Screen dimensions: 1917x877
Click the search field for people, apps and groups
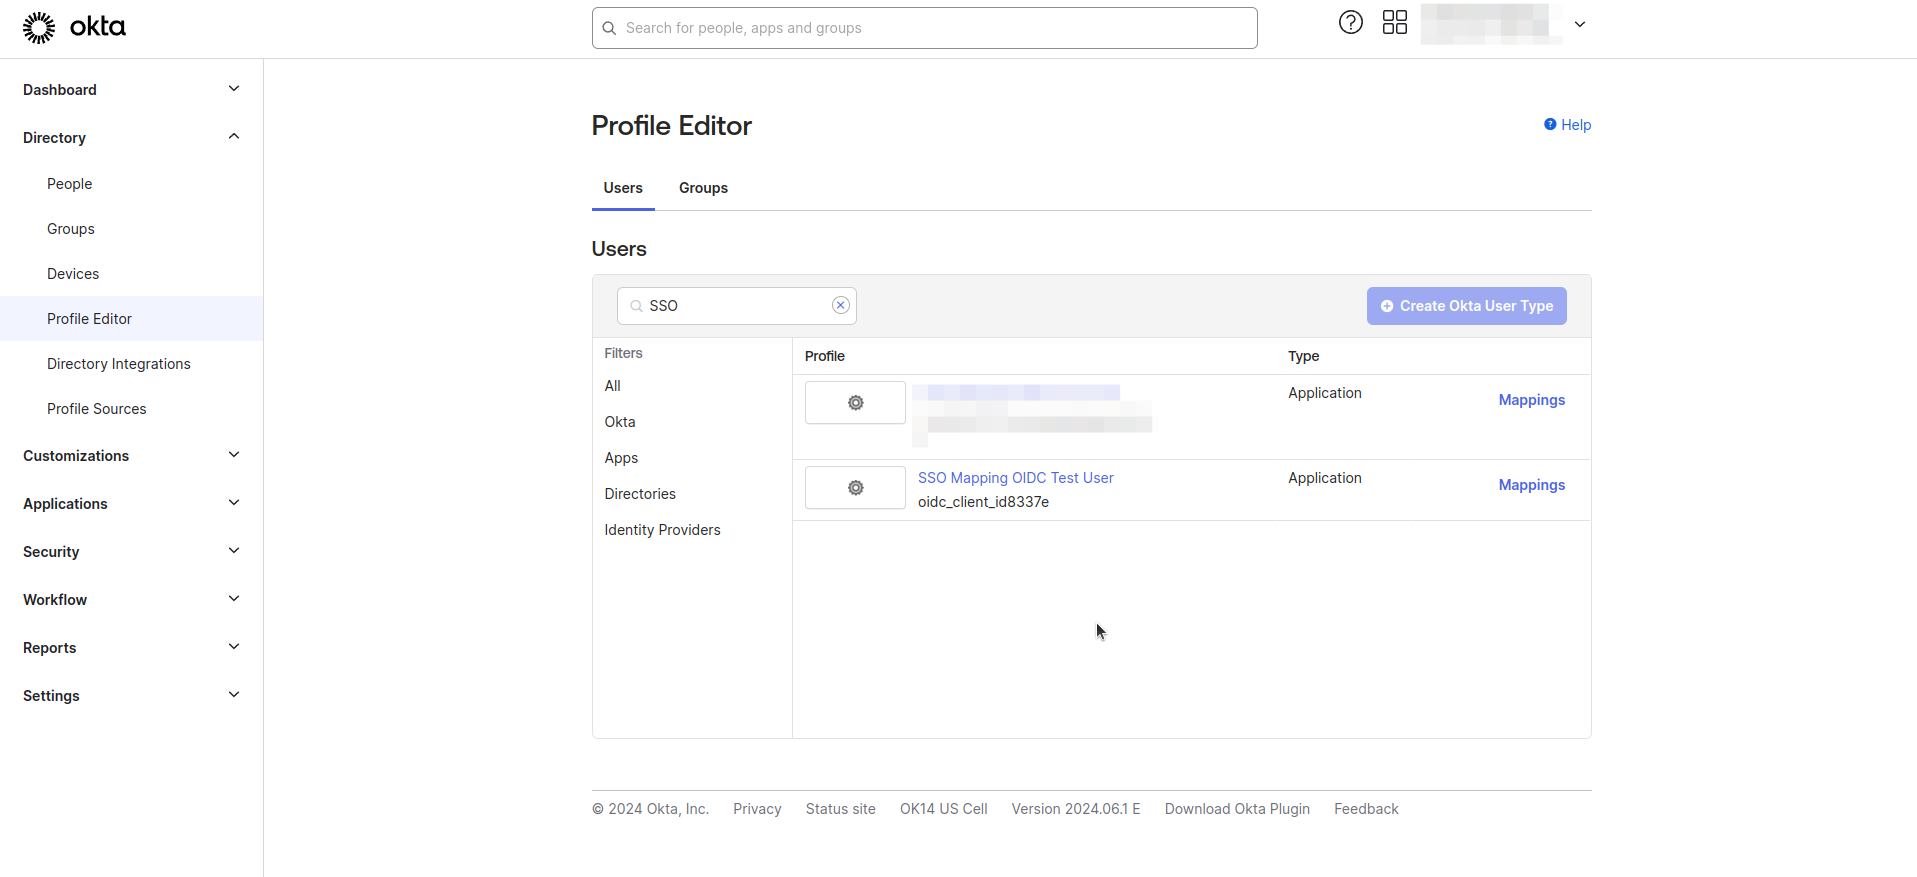pyautogui.click(x=924, y=28)
